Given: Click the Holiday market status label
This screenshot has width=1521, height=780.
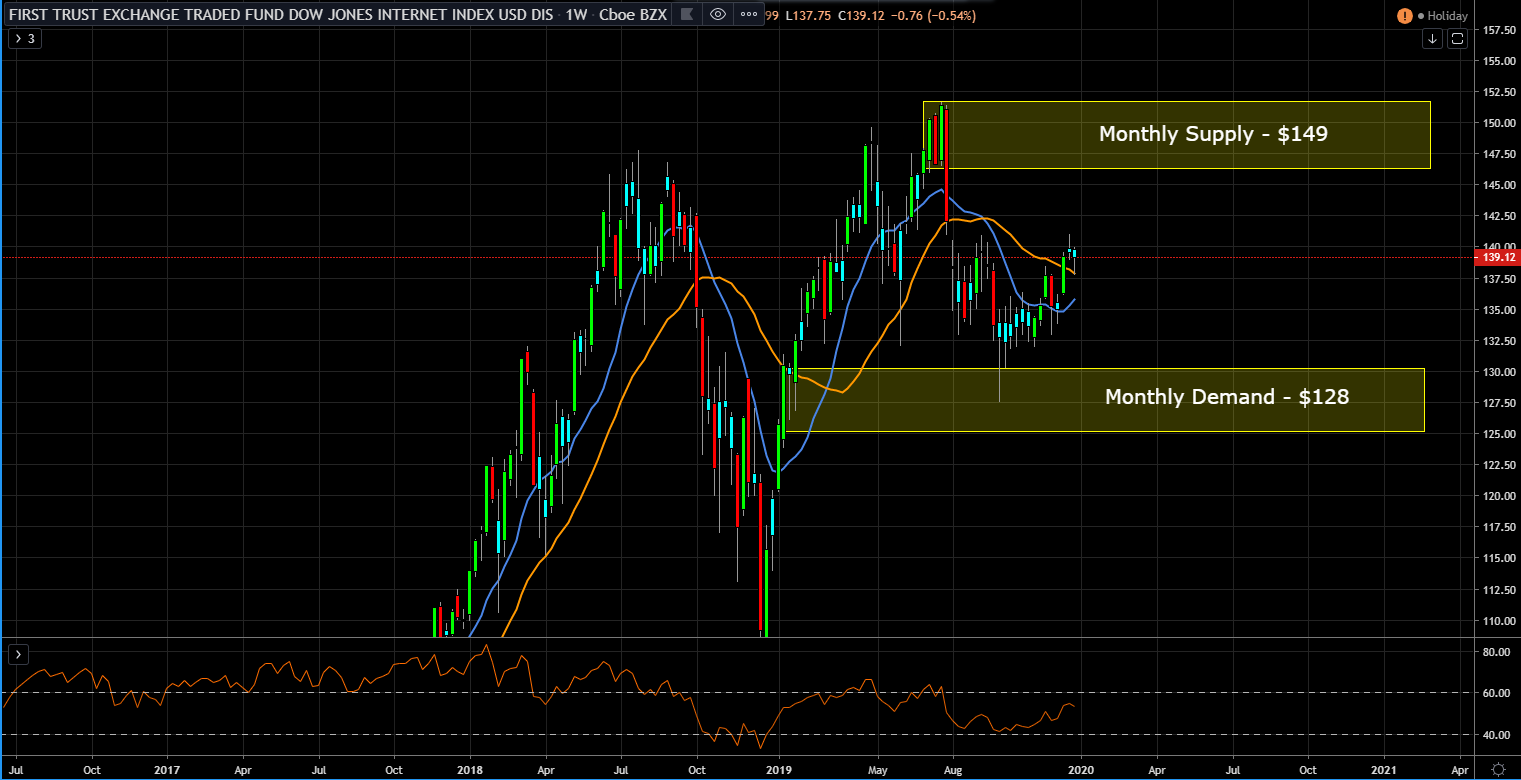Looking at the screenshot, I should coord(1447,16).
